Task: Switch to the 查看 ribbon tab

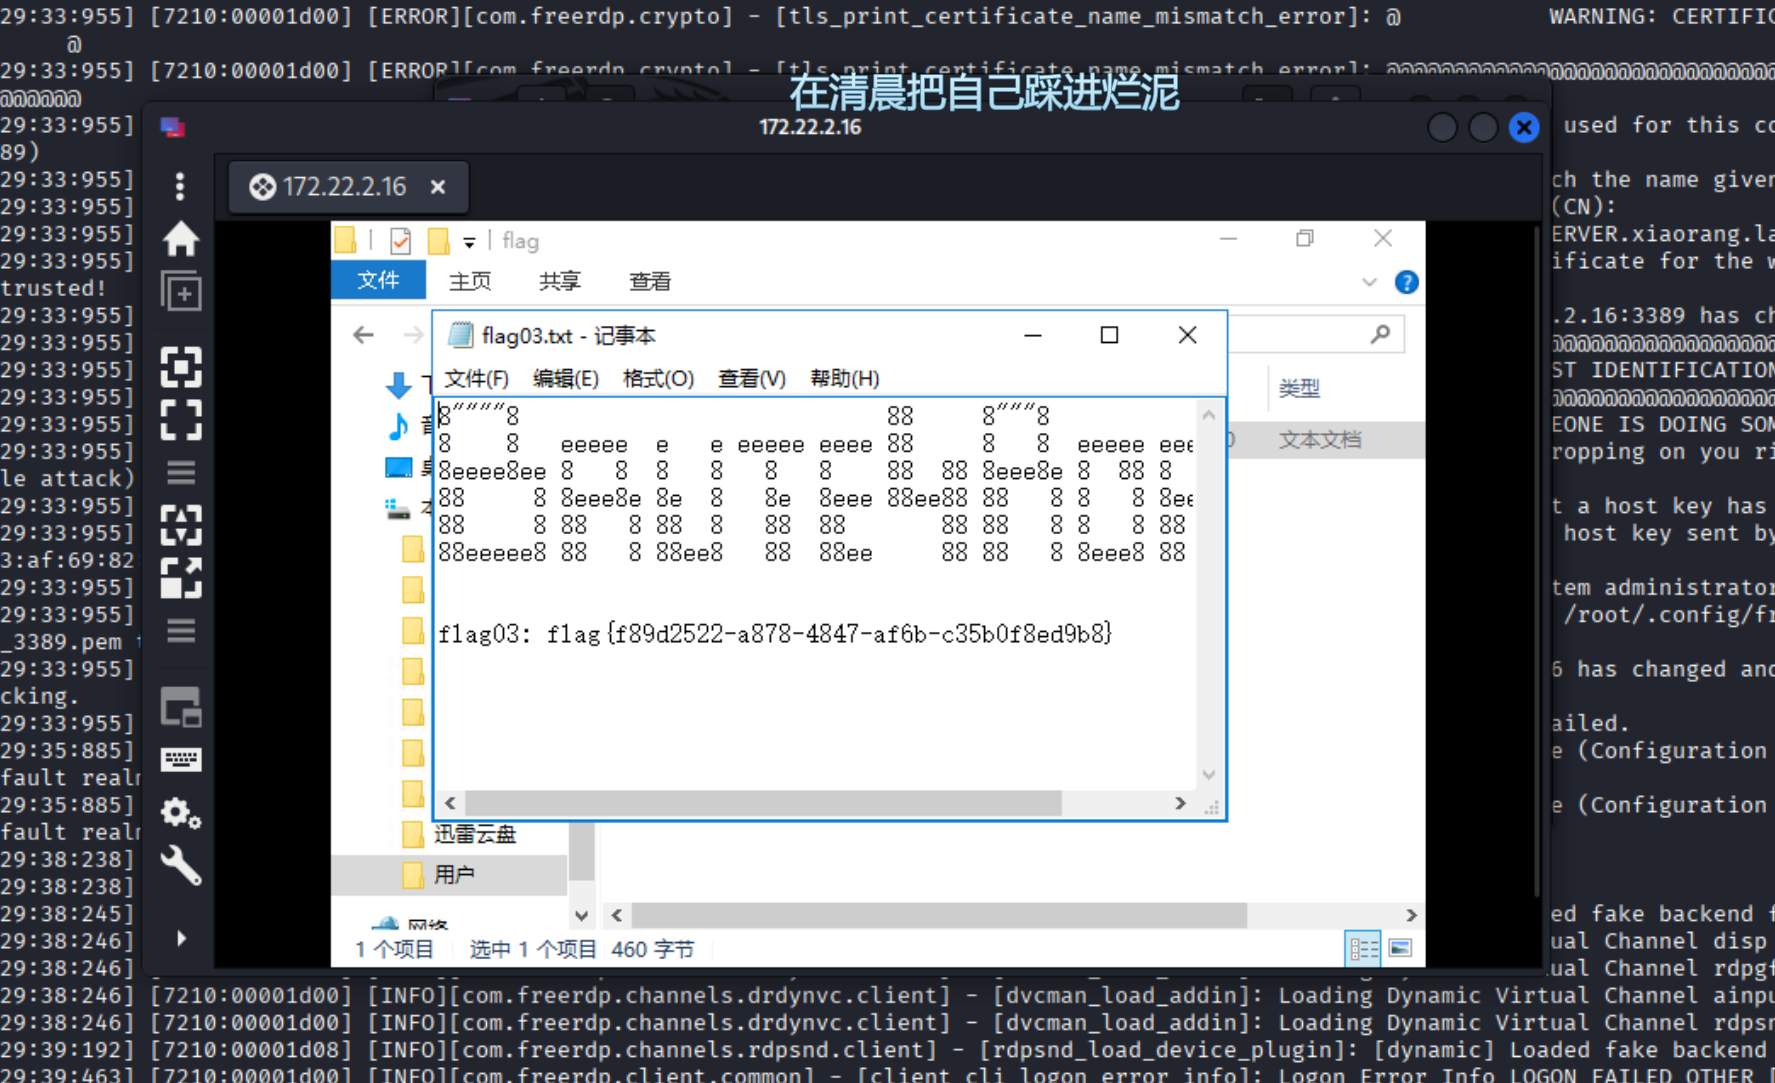Action: pos(649,282)
